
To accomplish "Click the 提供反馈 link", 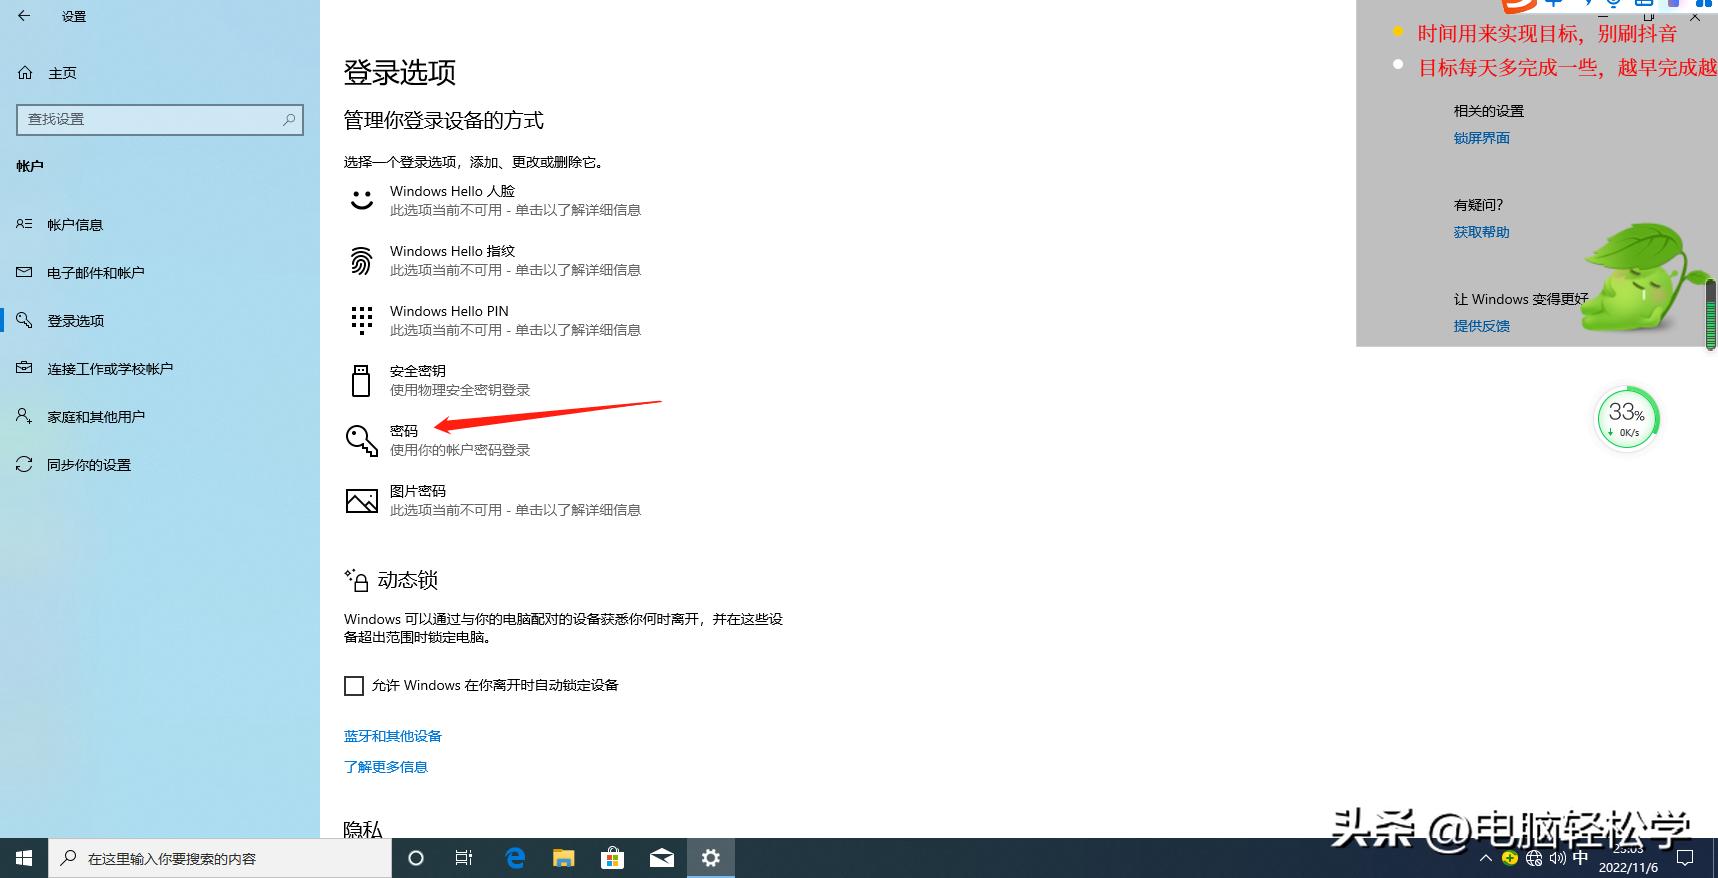I will 1482,326.
